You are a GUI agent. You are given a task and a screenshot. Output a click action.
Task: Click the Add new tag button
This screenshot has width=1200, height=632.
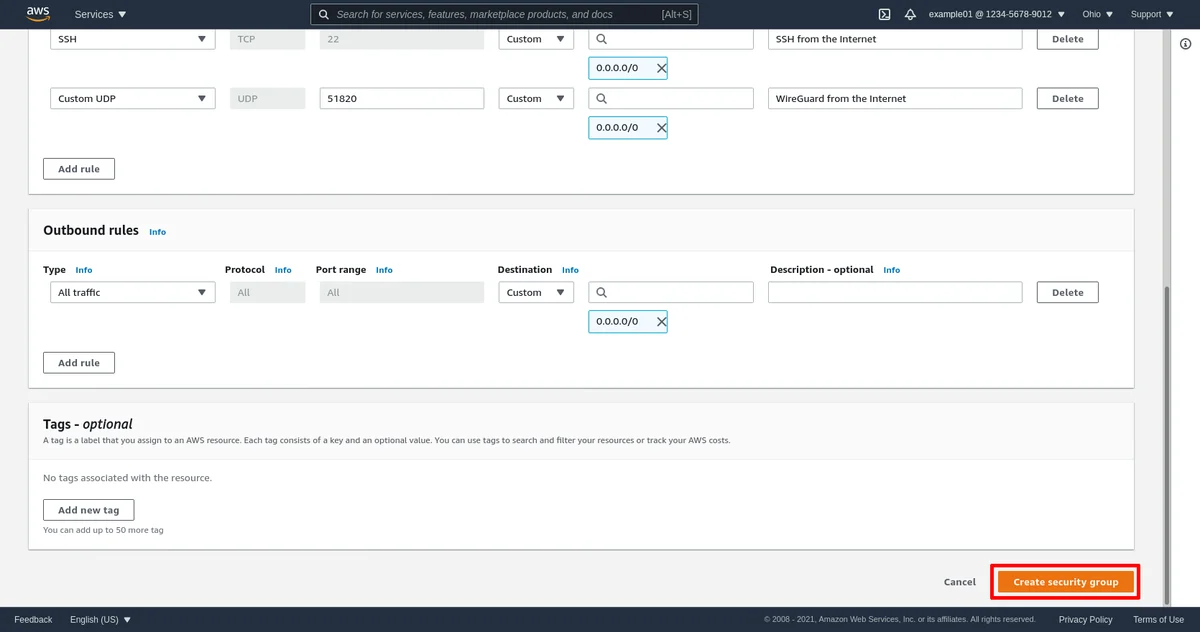tap(88, 510)
